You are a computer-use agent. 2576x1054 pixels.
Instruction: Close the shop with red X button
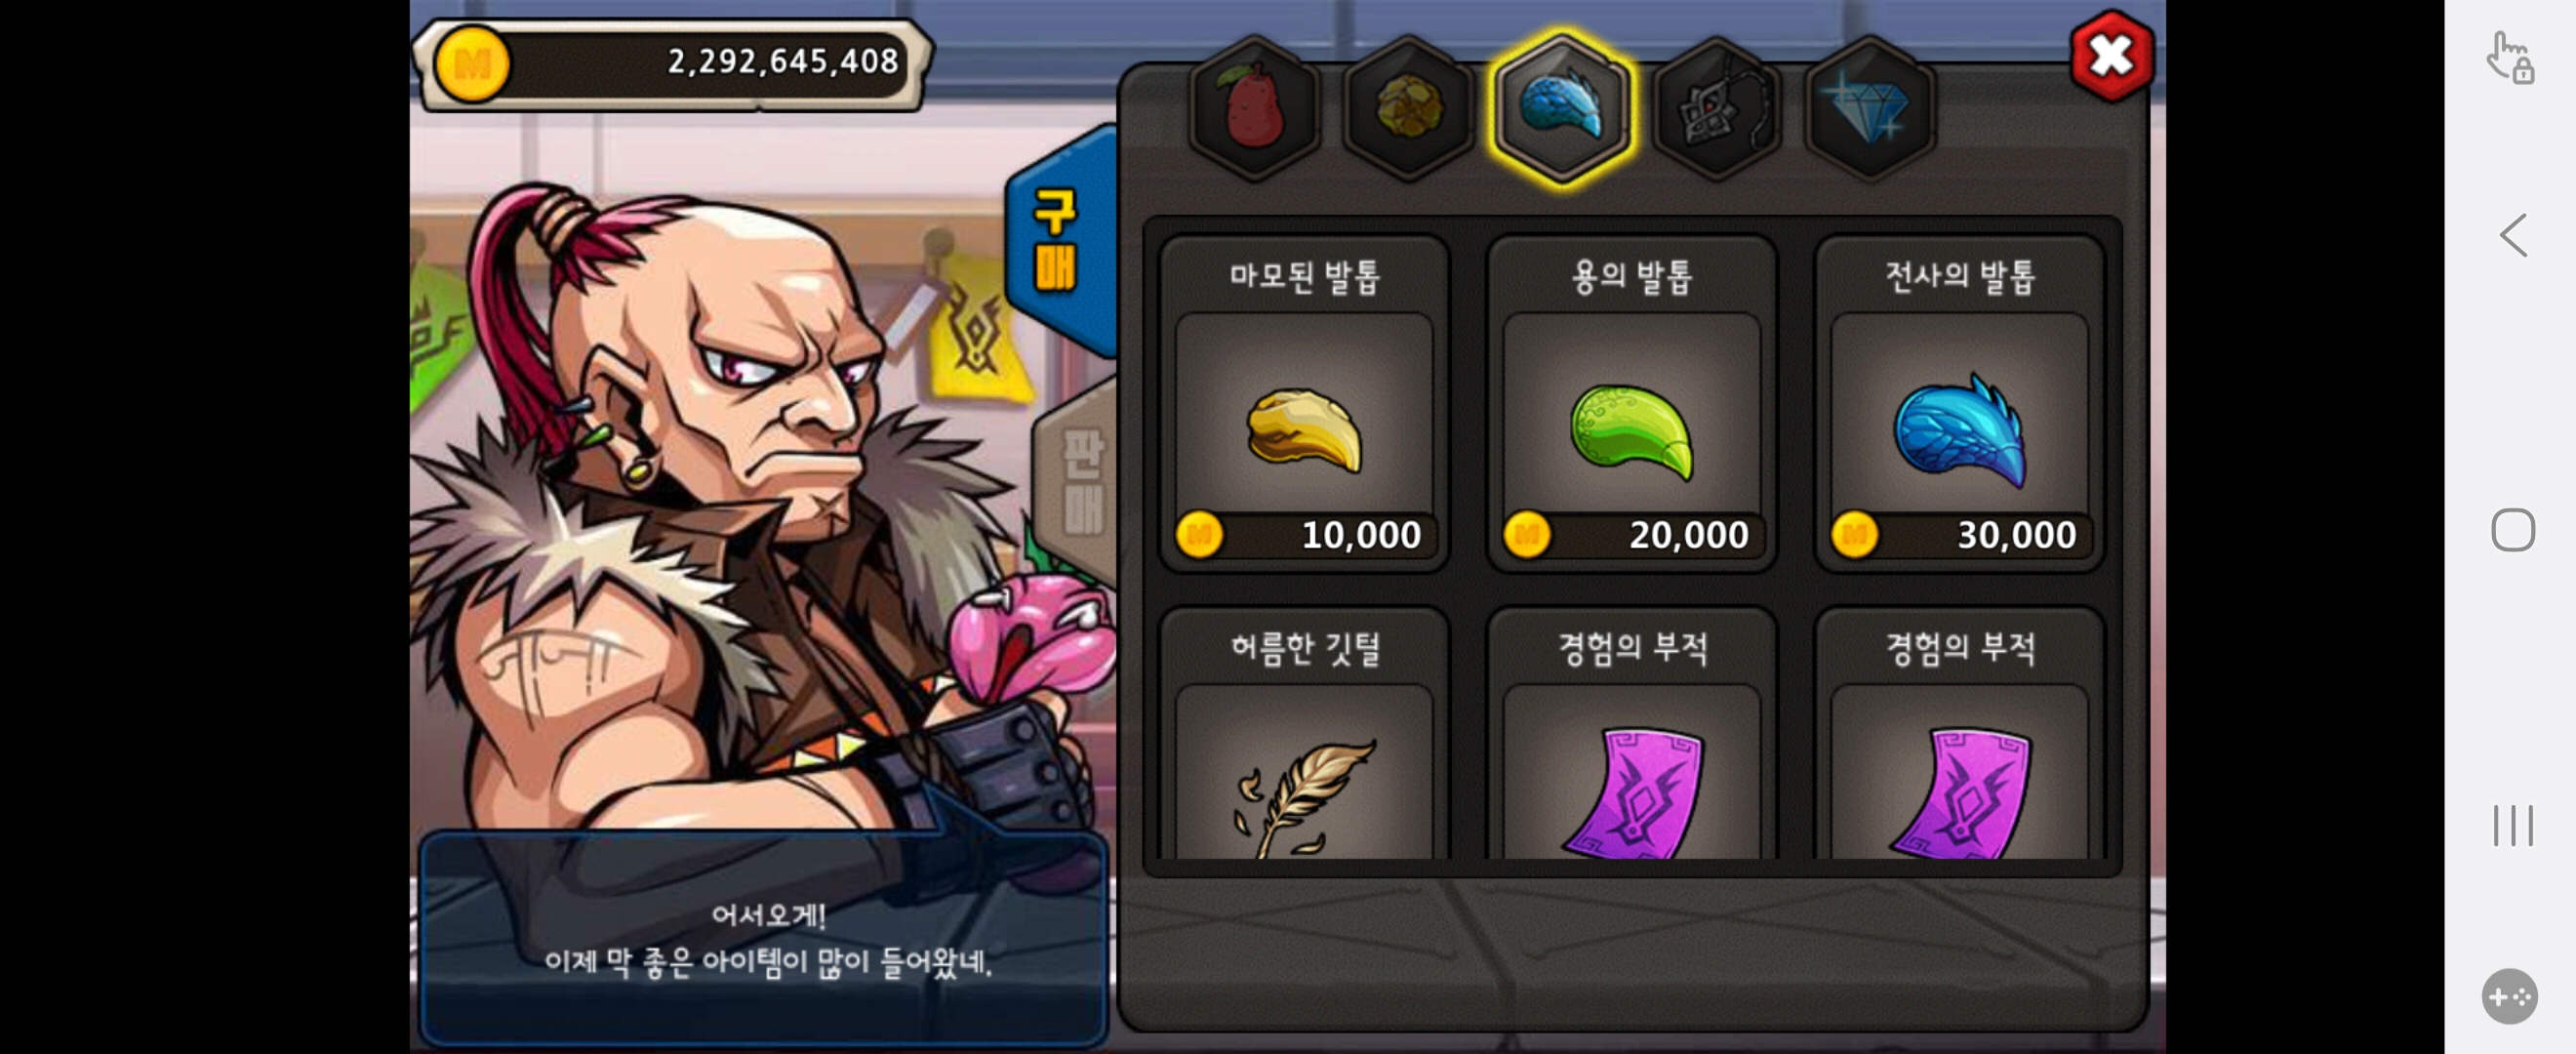click(2111, 56)
